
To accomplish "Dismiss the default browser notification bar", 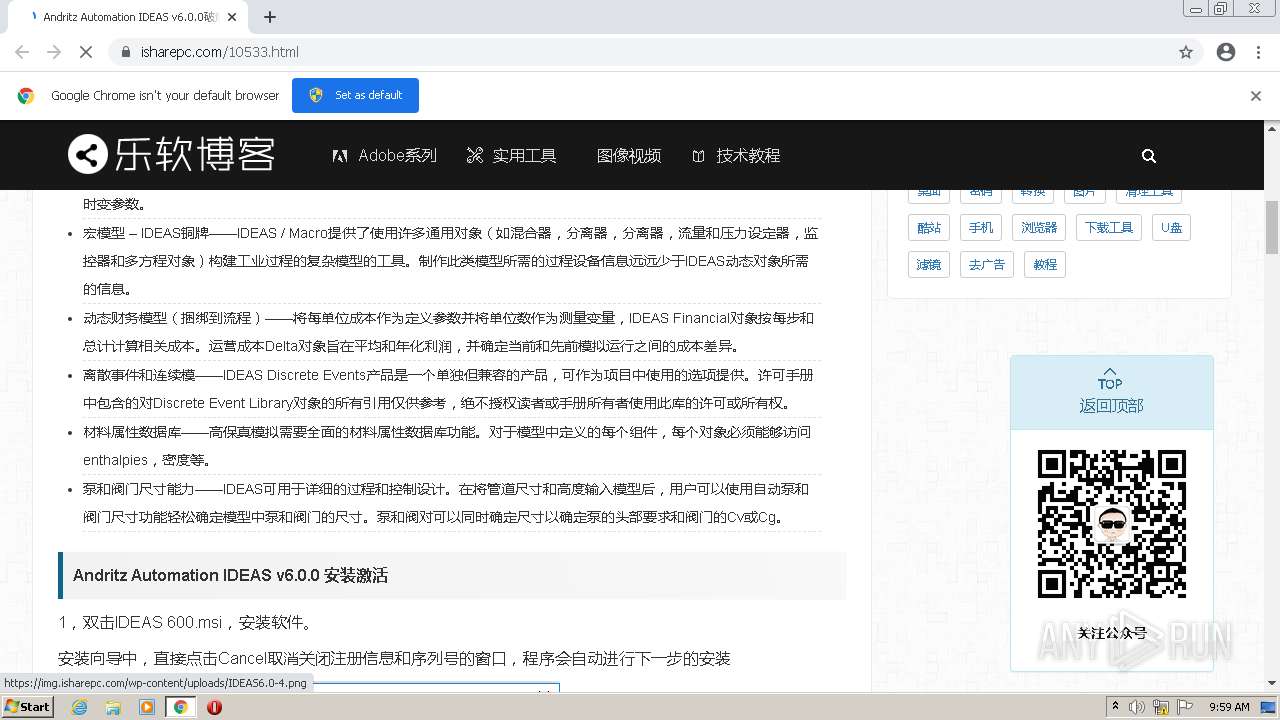I will (x=1256, y=96).
